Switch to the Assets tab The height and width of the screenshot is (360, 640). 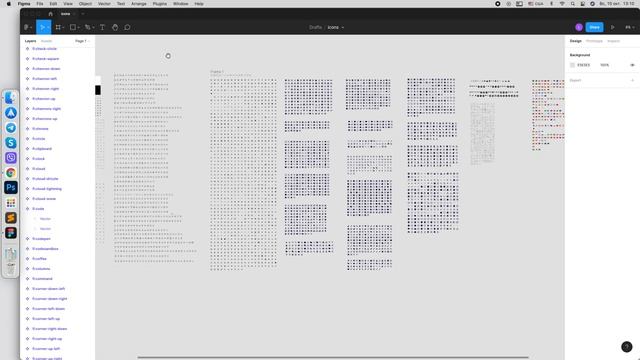point(46,41)
